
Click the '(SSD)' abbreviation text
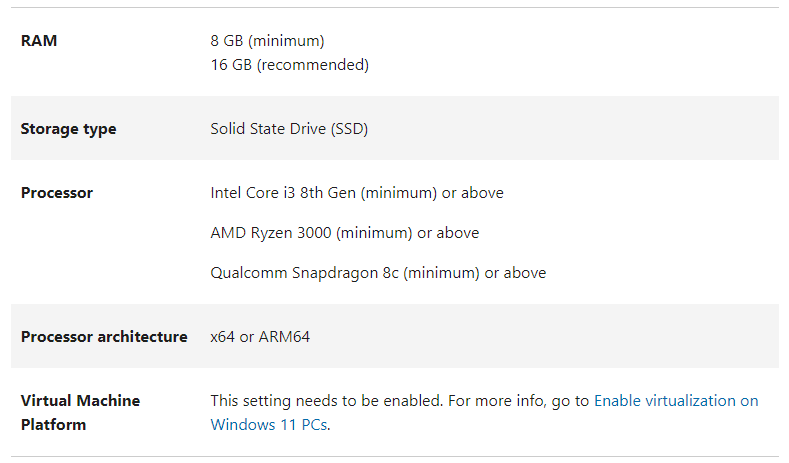point(349,129)
